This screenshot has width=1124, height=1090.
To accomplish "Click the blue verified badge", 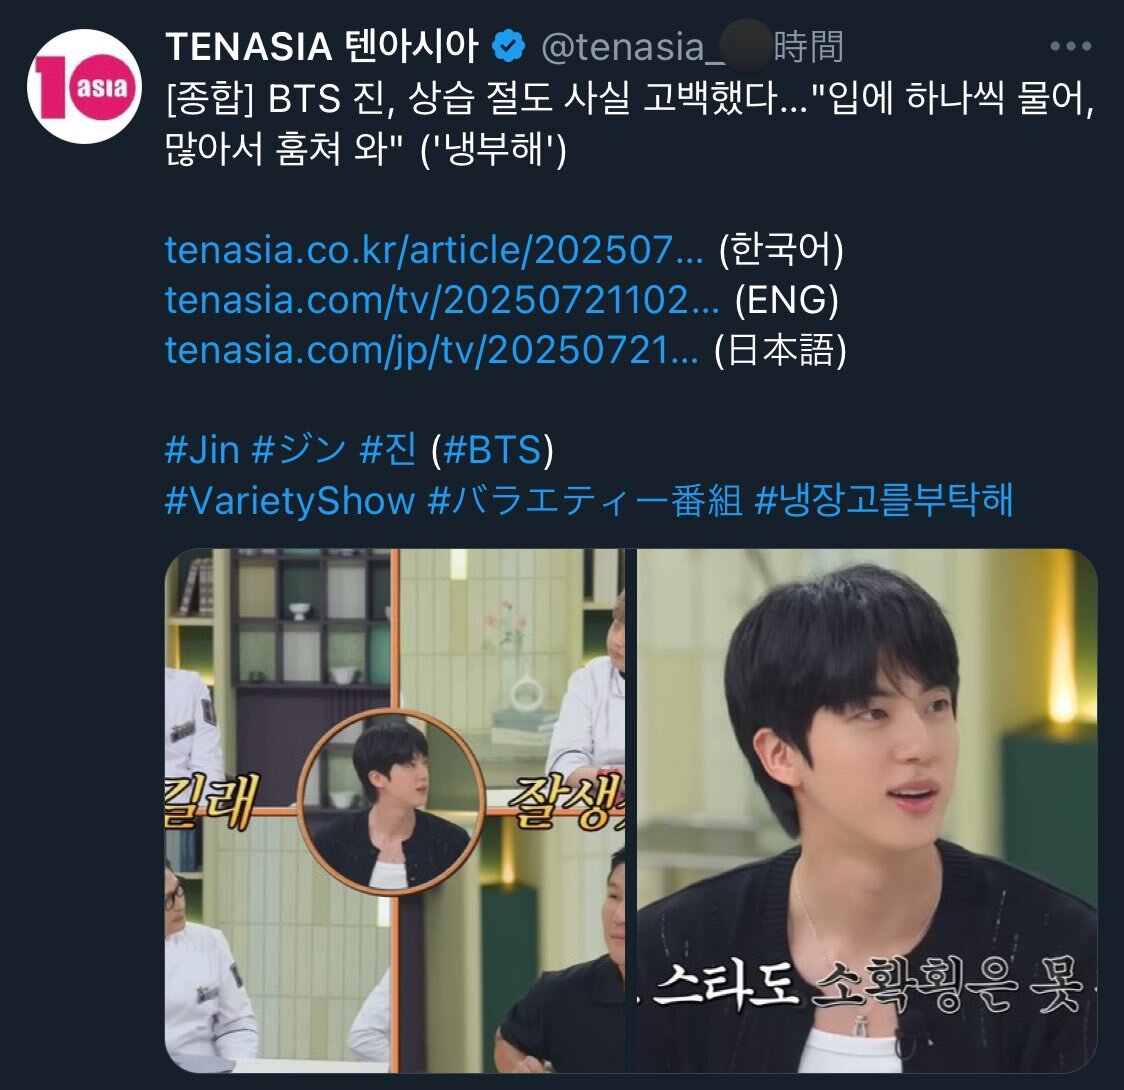I will coord(508,47).
